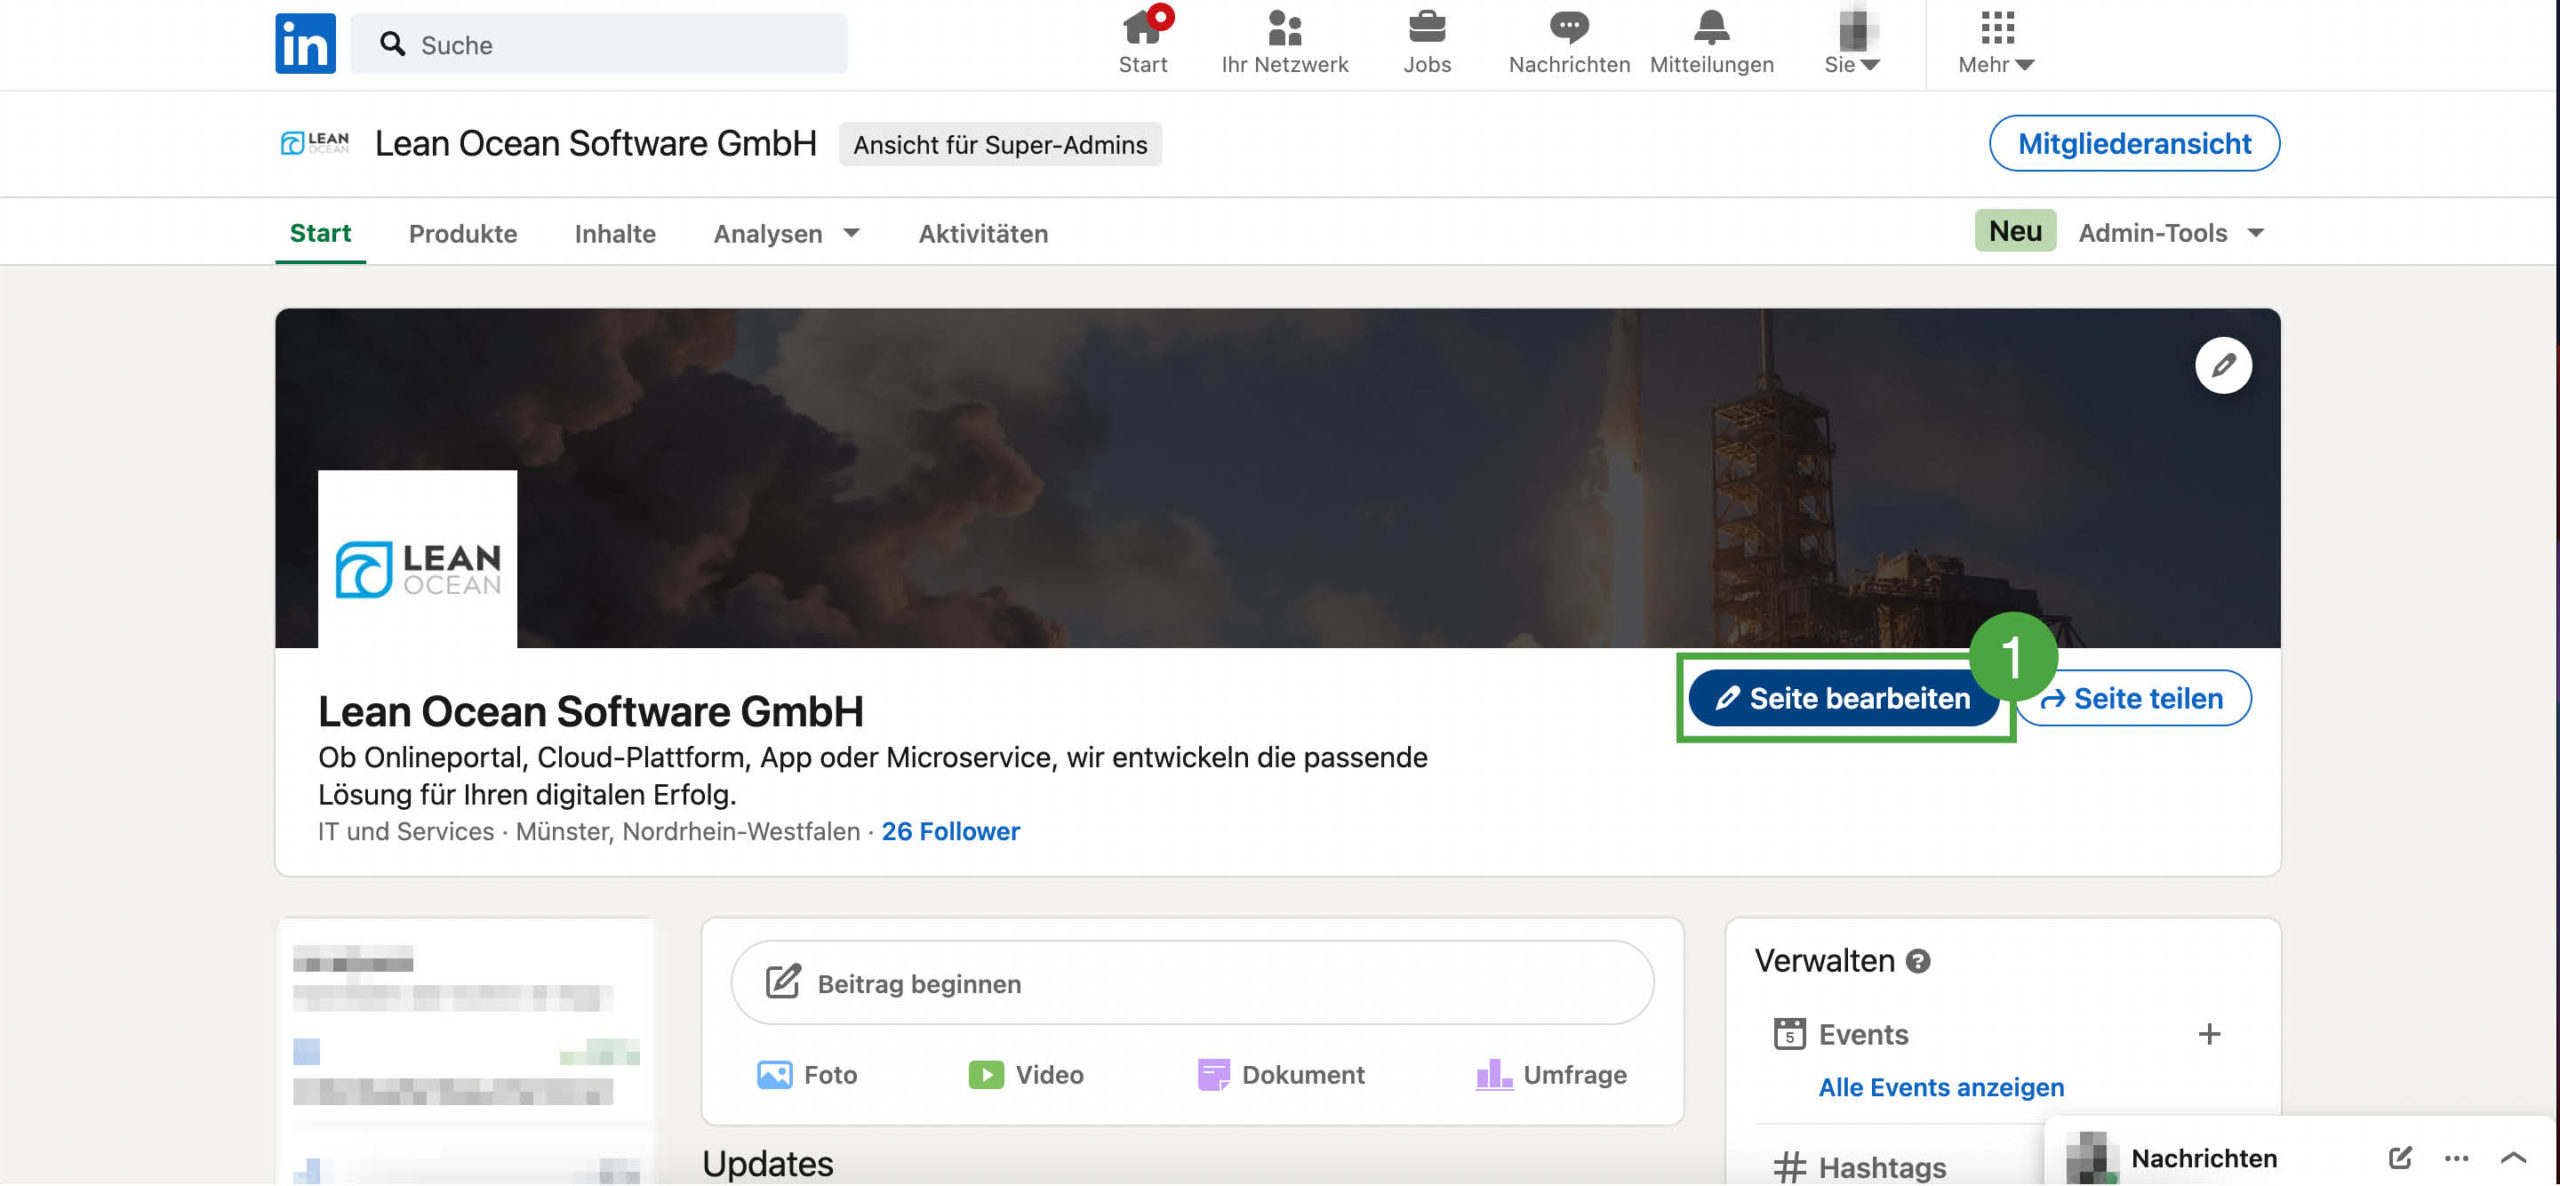Image resolution: width=2560 pixels, height=1186 pixels.
Task: Click the cover image edit pencil
Action: pos(2222,365)
